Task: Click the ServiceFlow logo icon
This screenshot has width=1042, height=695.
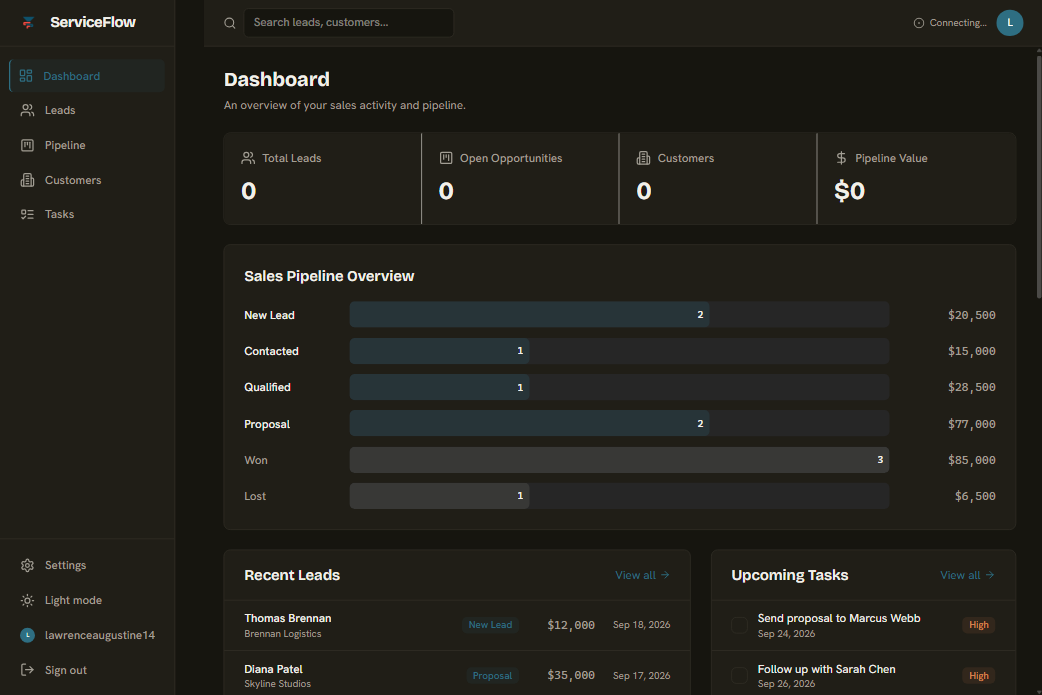Action: point(28,23)
